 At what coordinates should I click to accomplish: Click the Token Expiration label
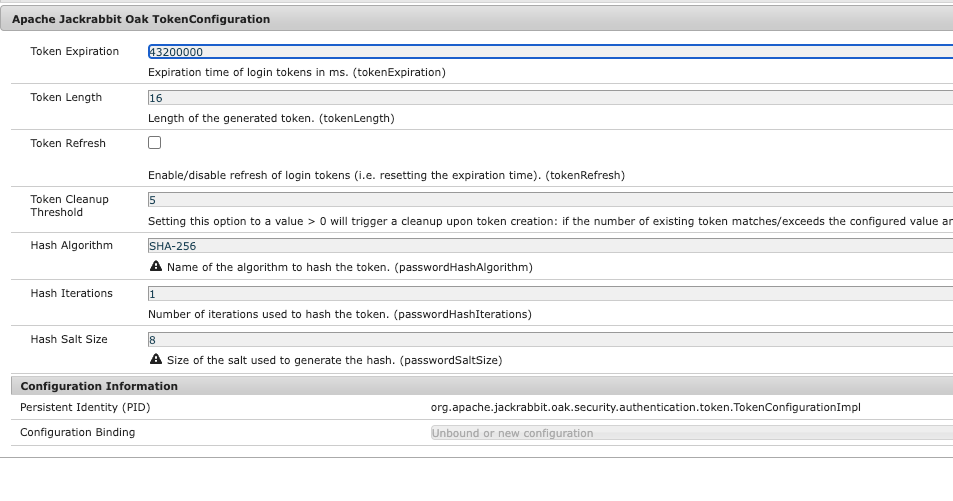75,52
